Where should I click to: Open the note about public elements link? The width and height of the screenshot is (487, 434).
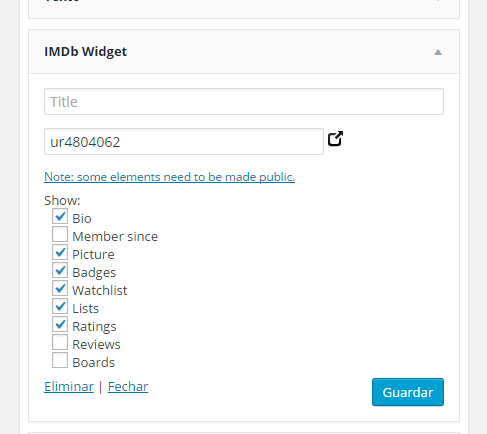pyautogui.click(x=170, y=177)
